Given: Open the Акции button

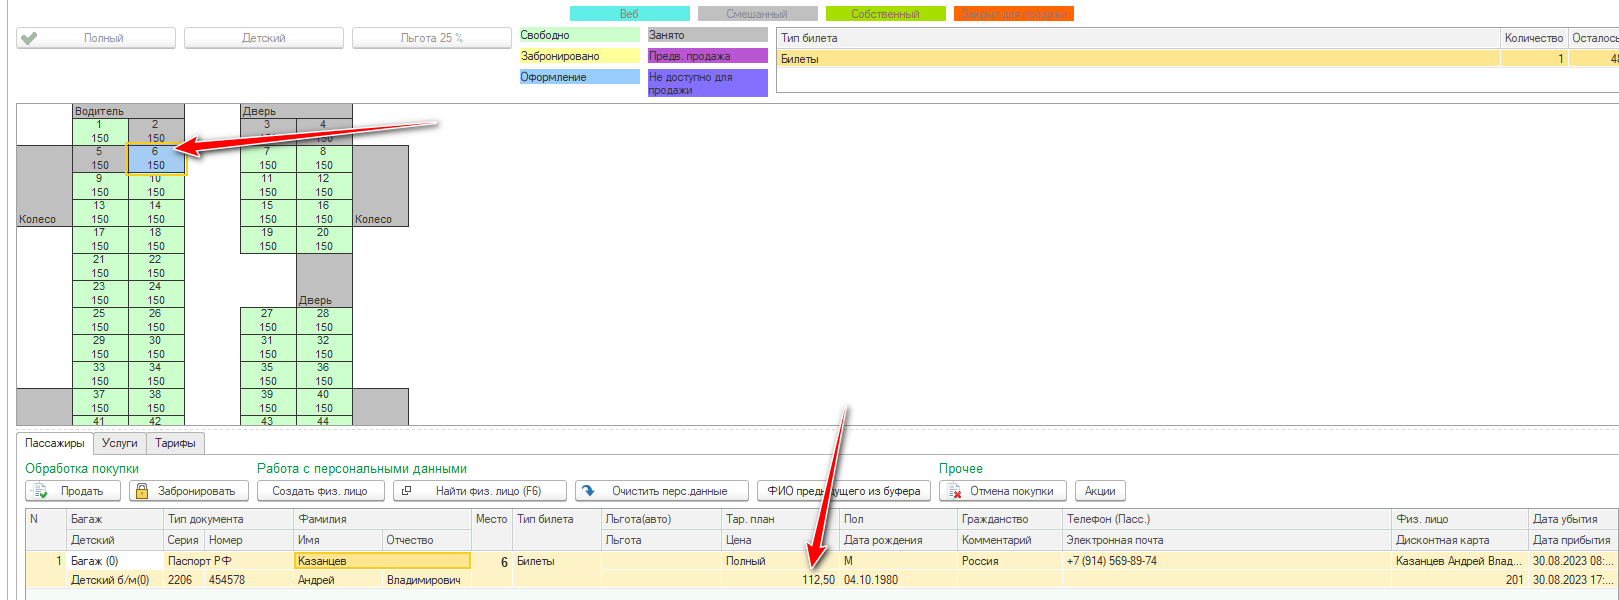Looking at the screenshot, I should [x=1100, y=491].
